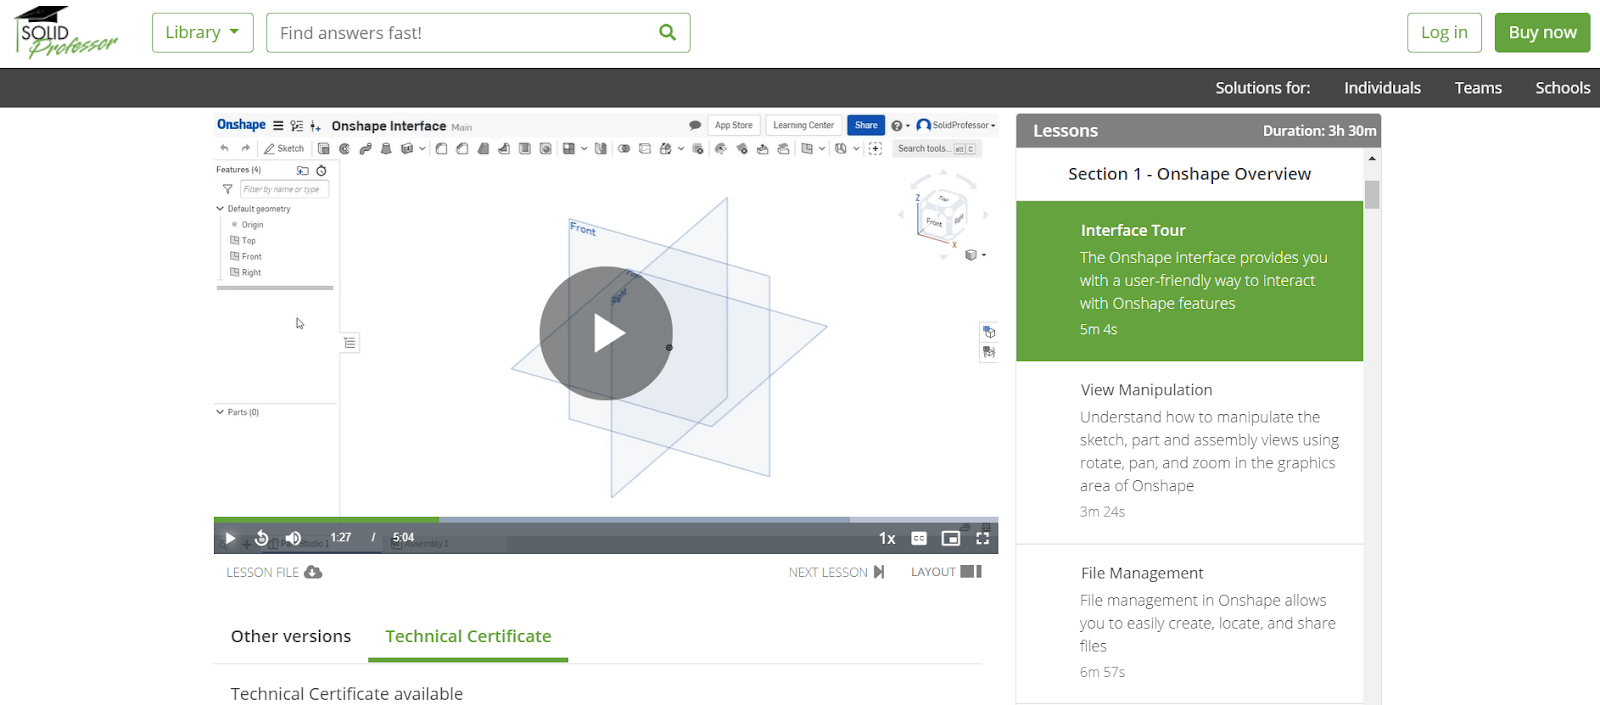Select the Technical Certificate tab
This screenshot has height=705, width=1600.
pyautogui.click(x=468, y=636)
